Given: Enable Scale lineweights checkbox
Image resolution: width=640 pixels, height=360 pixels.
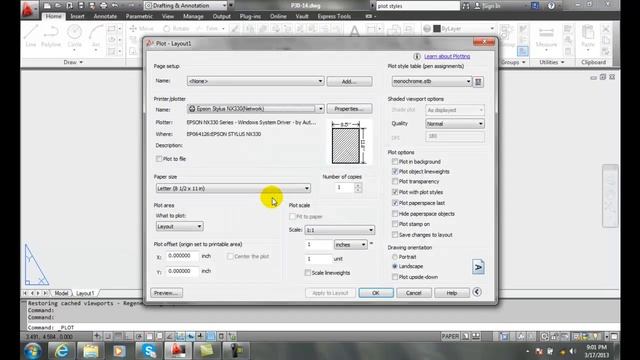Looking at the screenshot, I should coord(307,273).
